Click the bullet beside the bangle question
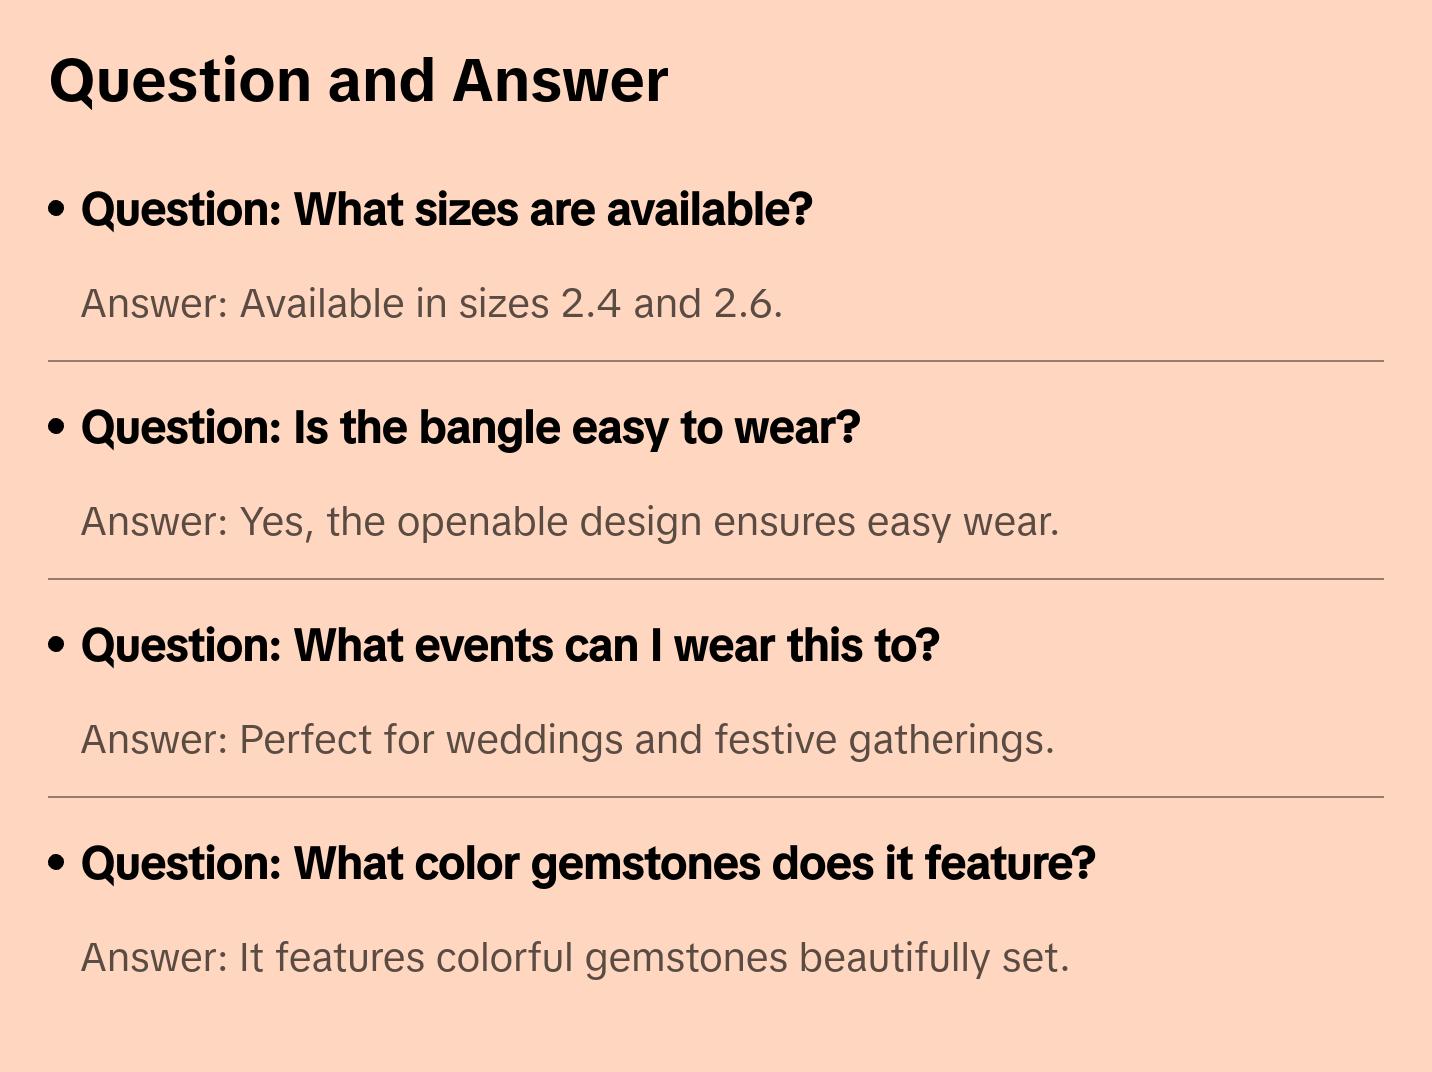Viewport: 1432px width, 1072px height. (x=57, y=427)
